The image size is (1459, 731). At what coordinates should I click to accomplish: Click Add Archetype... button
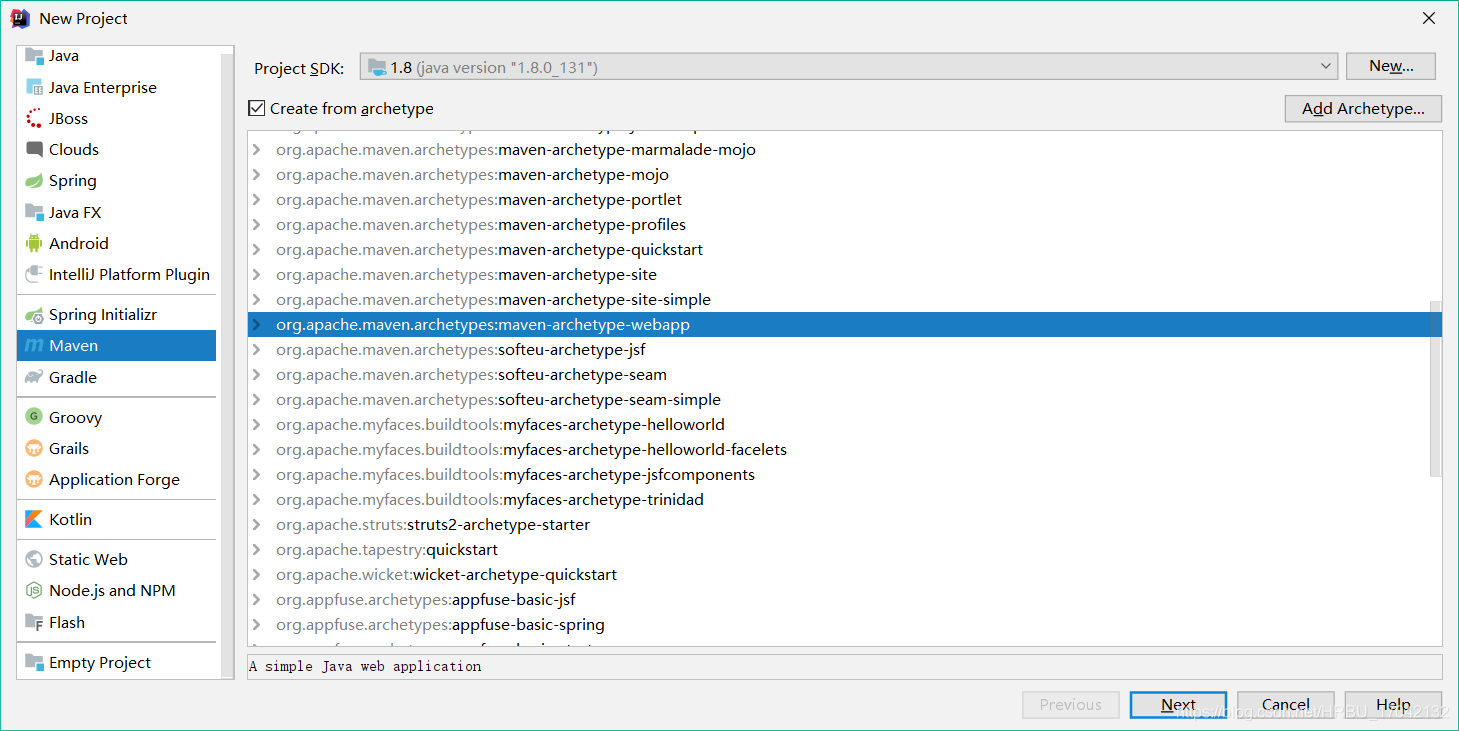[x=1363, y=108]
